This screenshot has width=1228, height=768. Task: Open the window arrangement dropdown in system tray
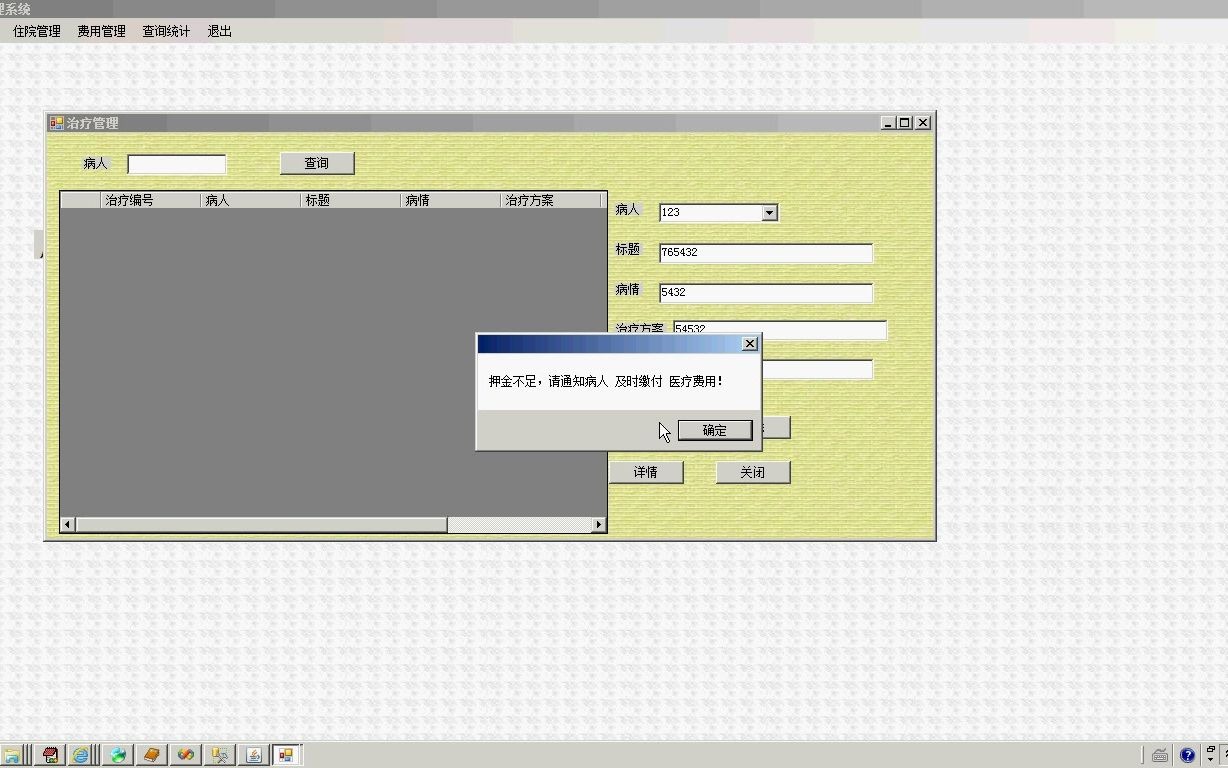point(1211,756)
